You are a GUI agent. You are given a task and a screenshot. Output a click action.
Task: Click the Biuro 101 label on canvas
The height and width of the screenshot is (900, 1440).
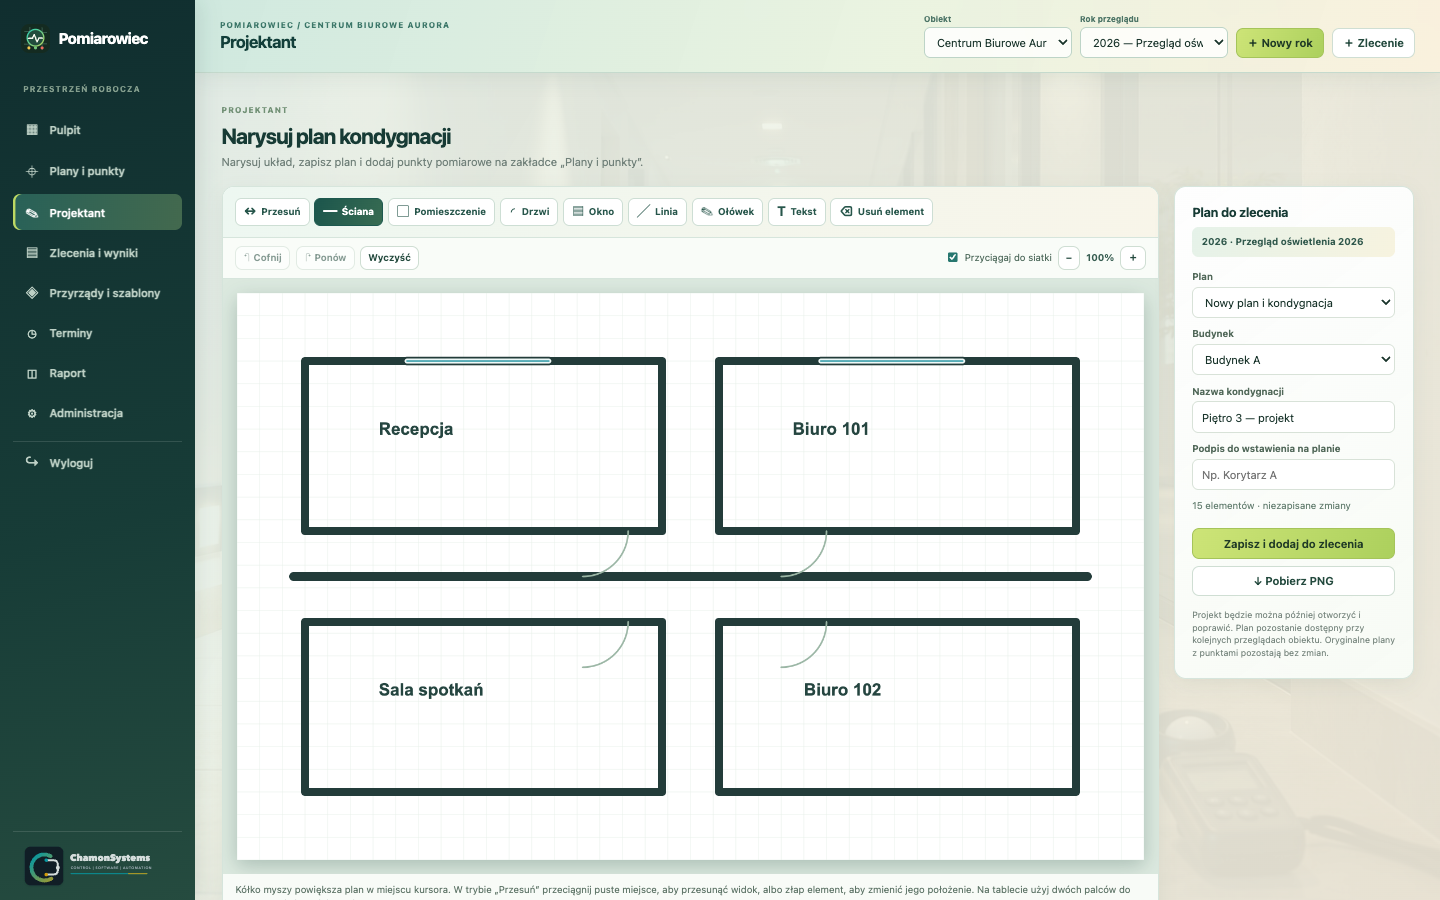point(831,429)
